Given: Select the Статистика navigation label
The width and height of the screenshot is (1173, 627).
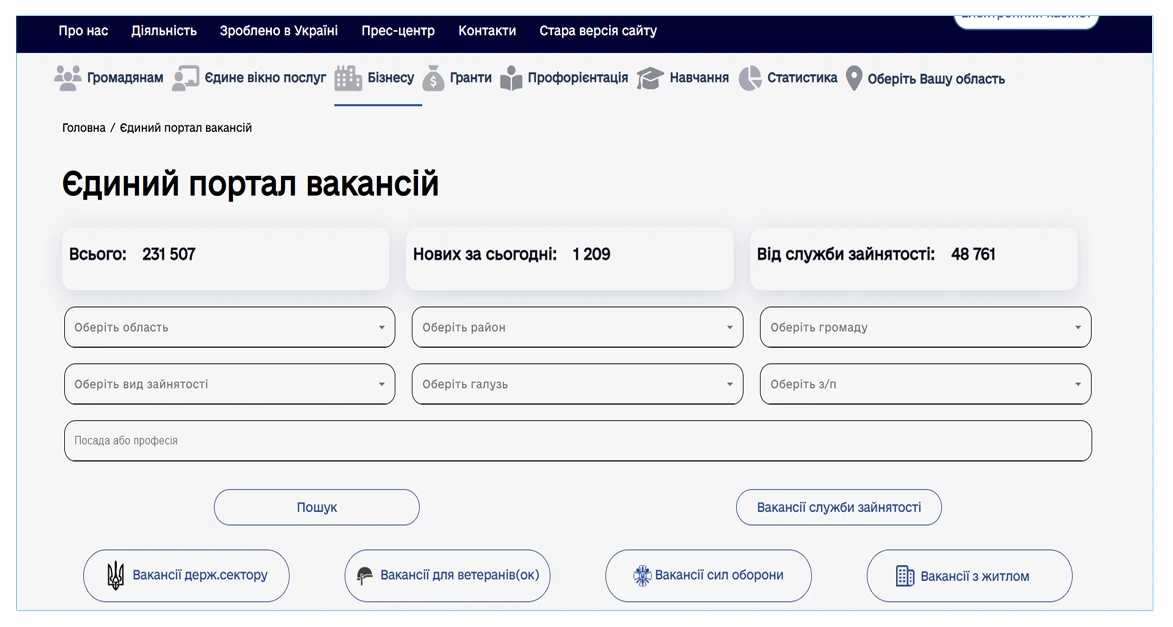Looking at the screenshot, I should [802, 78].
